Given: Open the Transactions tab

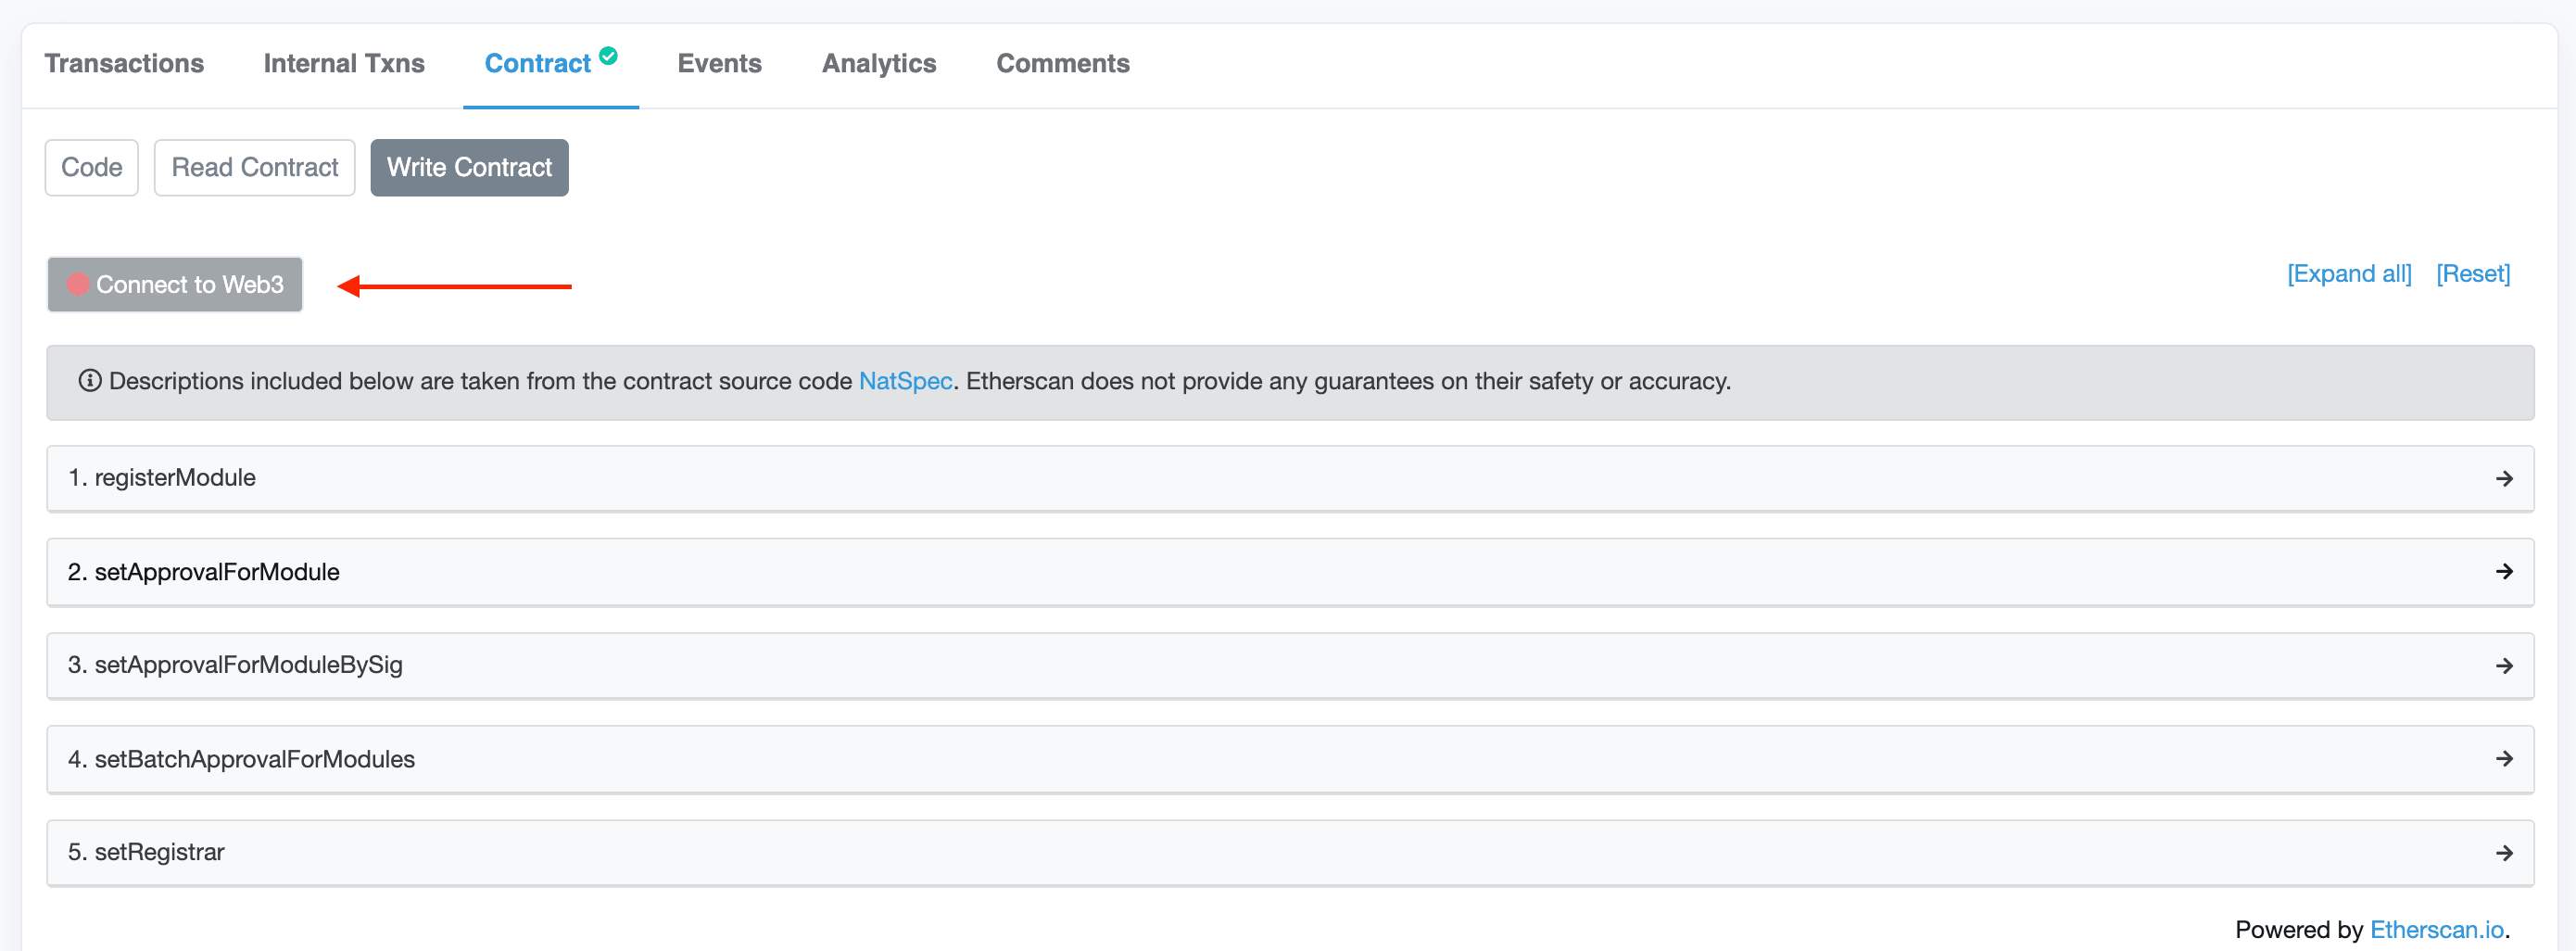Looking at the screenshot, I should (124, 64).
